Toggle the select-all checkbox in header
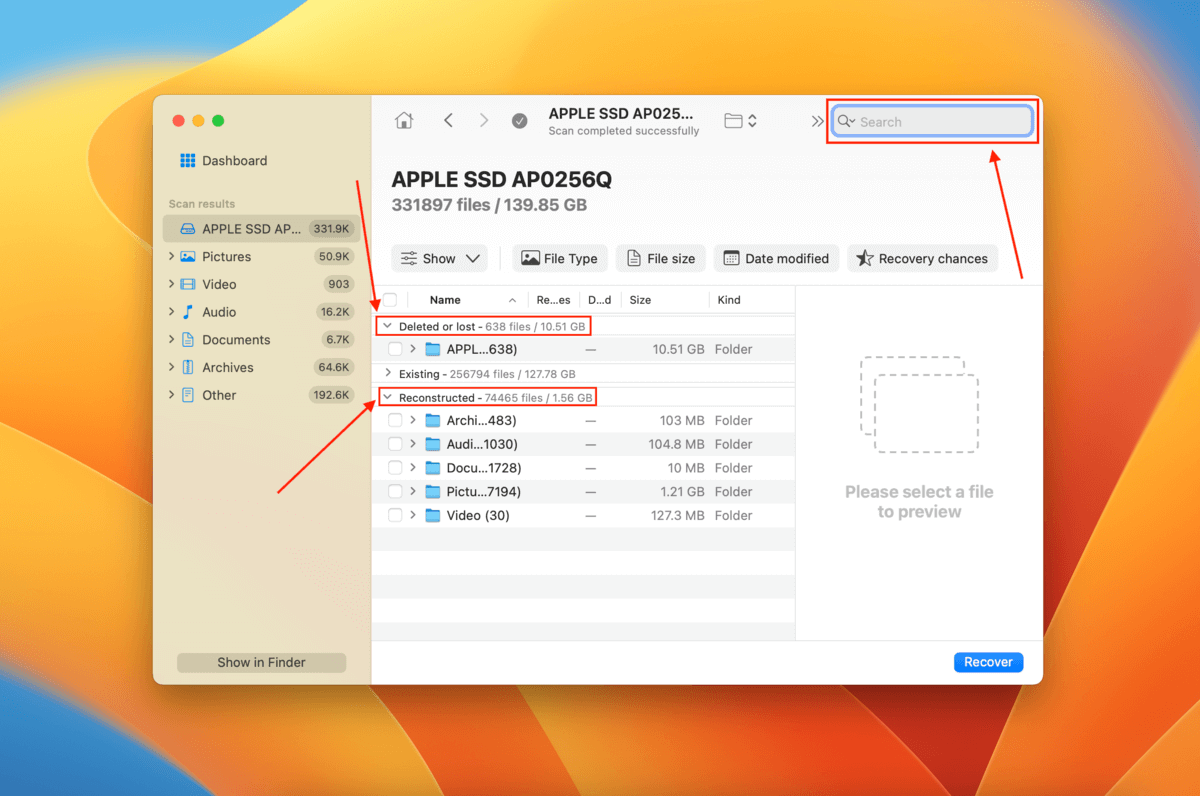This screenshot has width=1200, height=796. [390, 300]
